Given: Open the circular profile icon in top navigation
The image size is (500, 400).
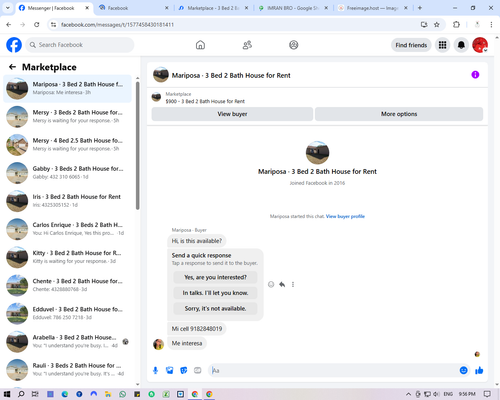Looking at the screenshot, I should click(x=294, y=45).
